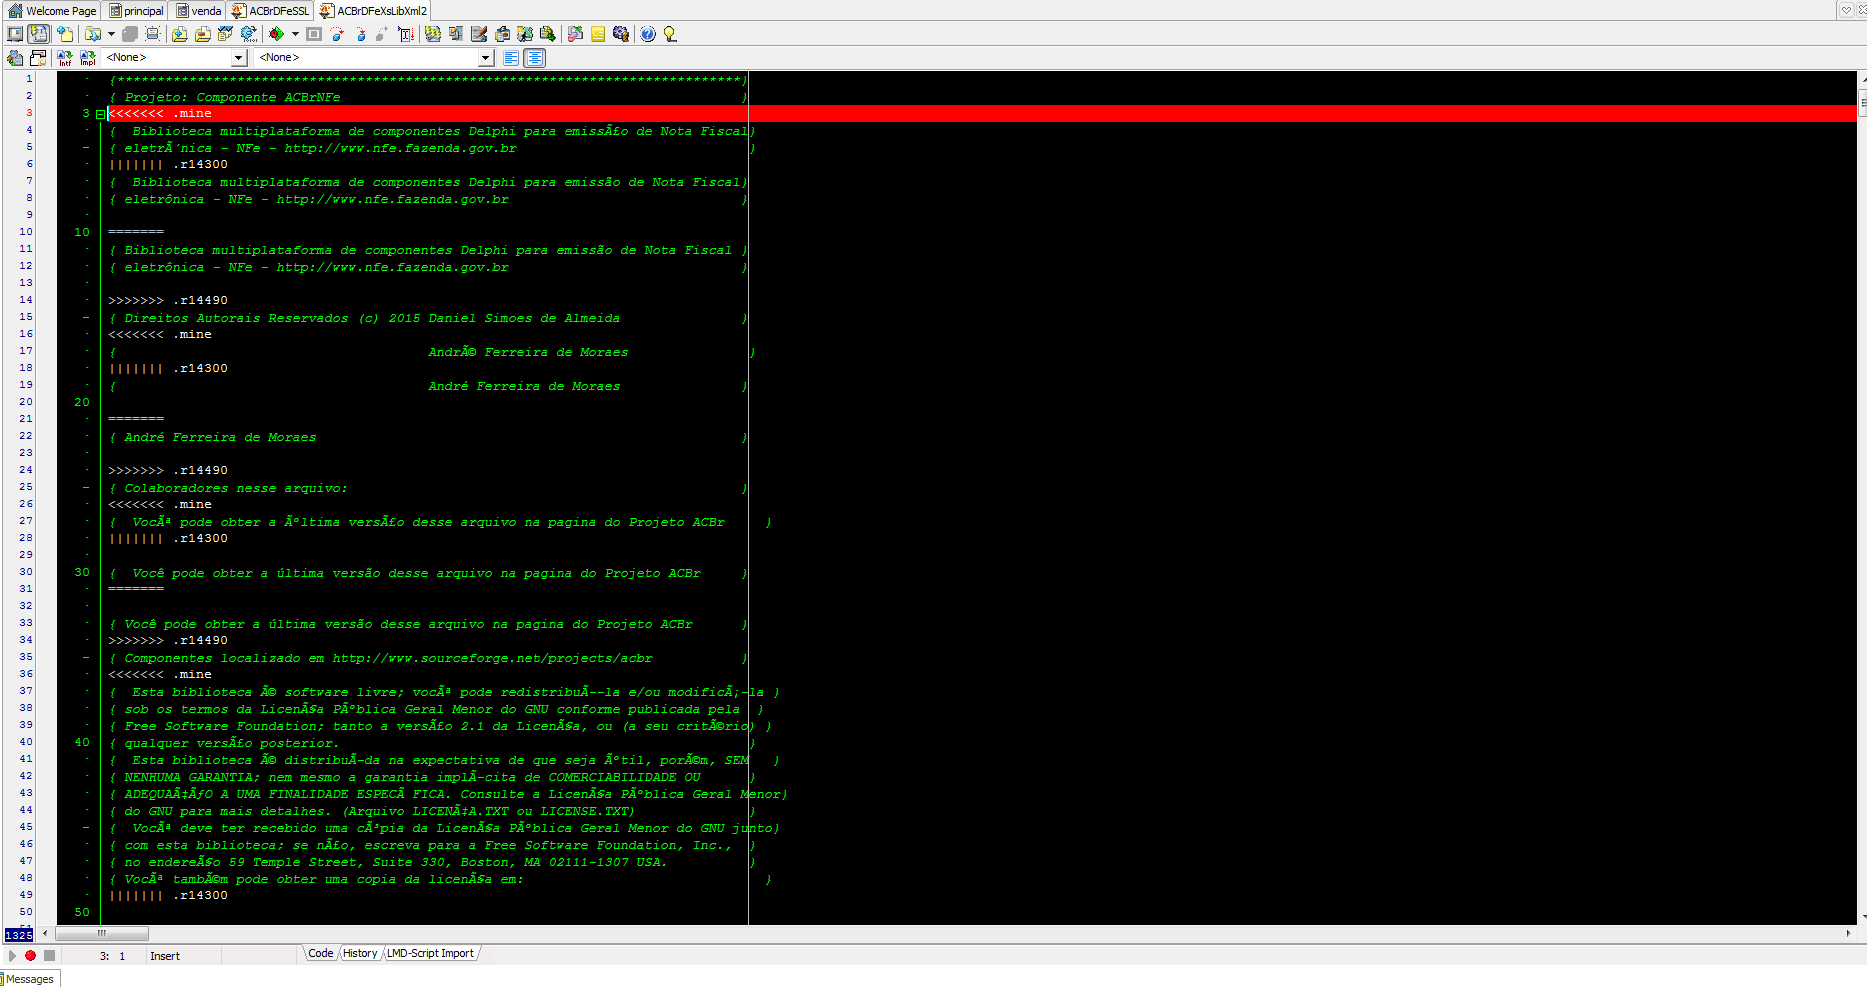The image size is (1867, 987).
Task: Click the horizontal scrollbar left arrow
Action: click(44, 934)
